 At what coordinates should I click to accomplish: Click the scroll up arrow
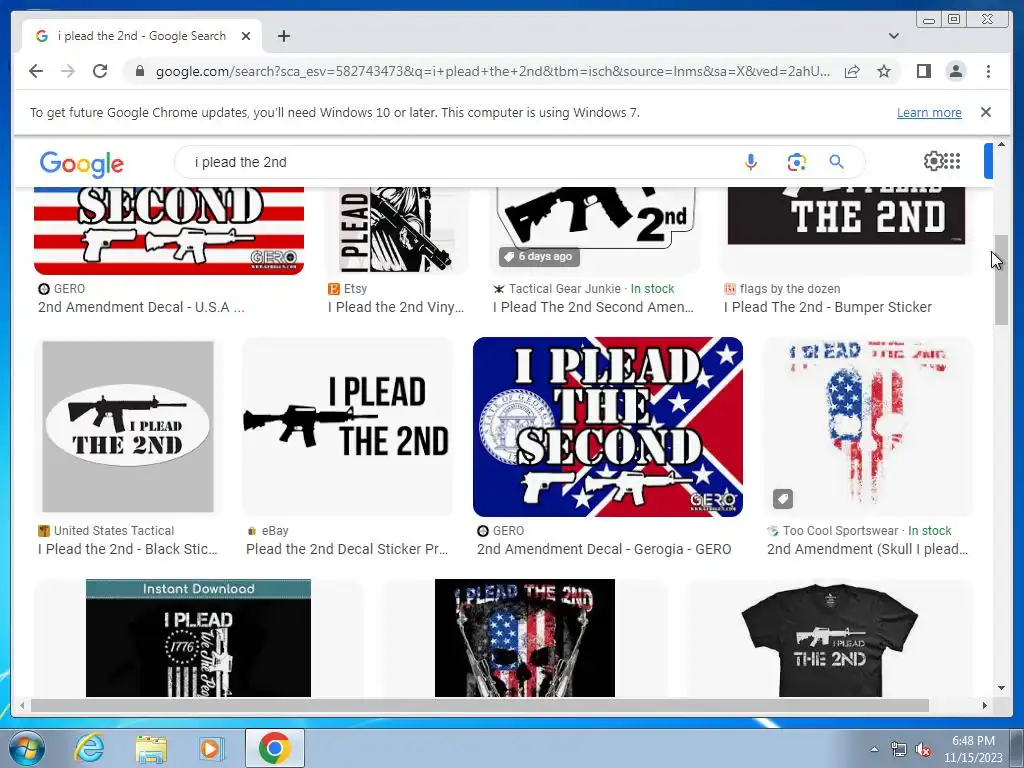pos(1001,144)
